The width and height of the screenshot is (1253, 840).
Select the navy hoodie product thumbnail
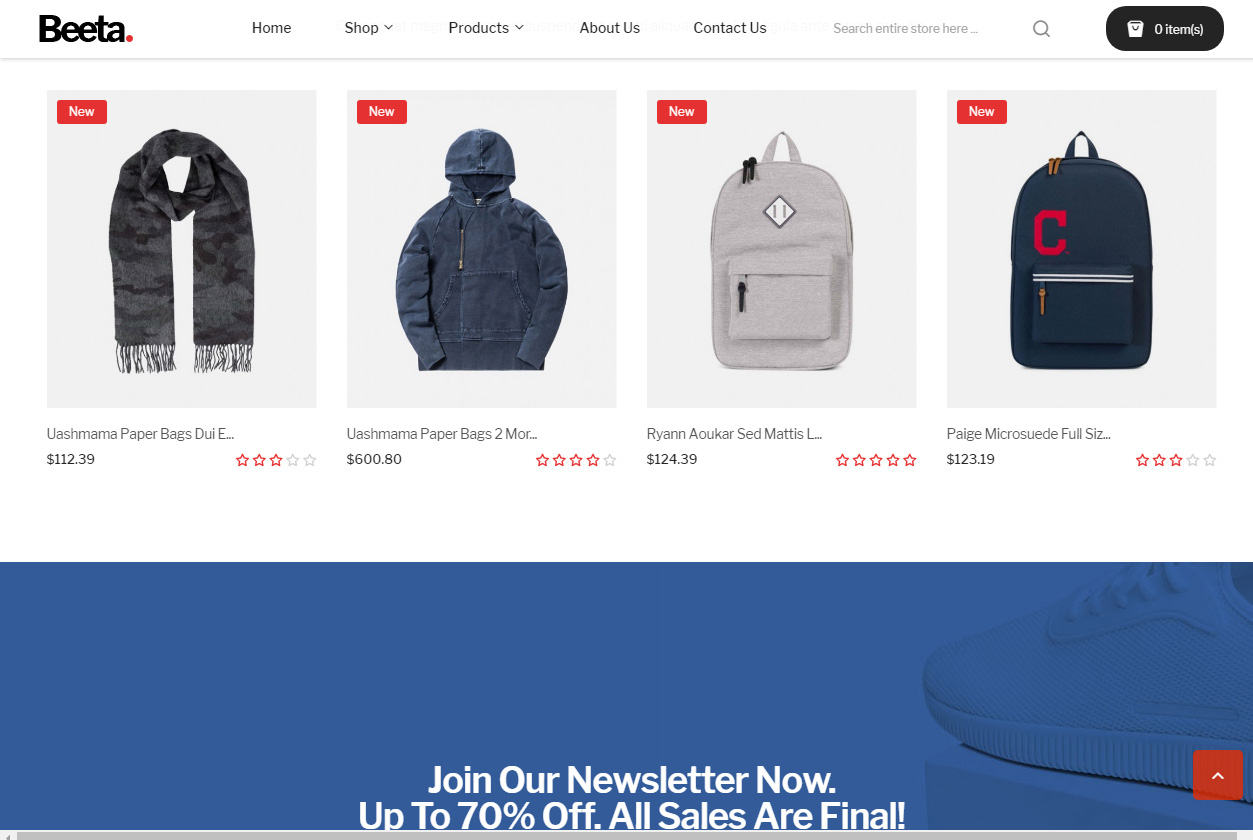[x=482, y=249]
